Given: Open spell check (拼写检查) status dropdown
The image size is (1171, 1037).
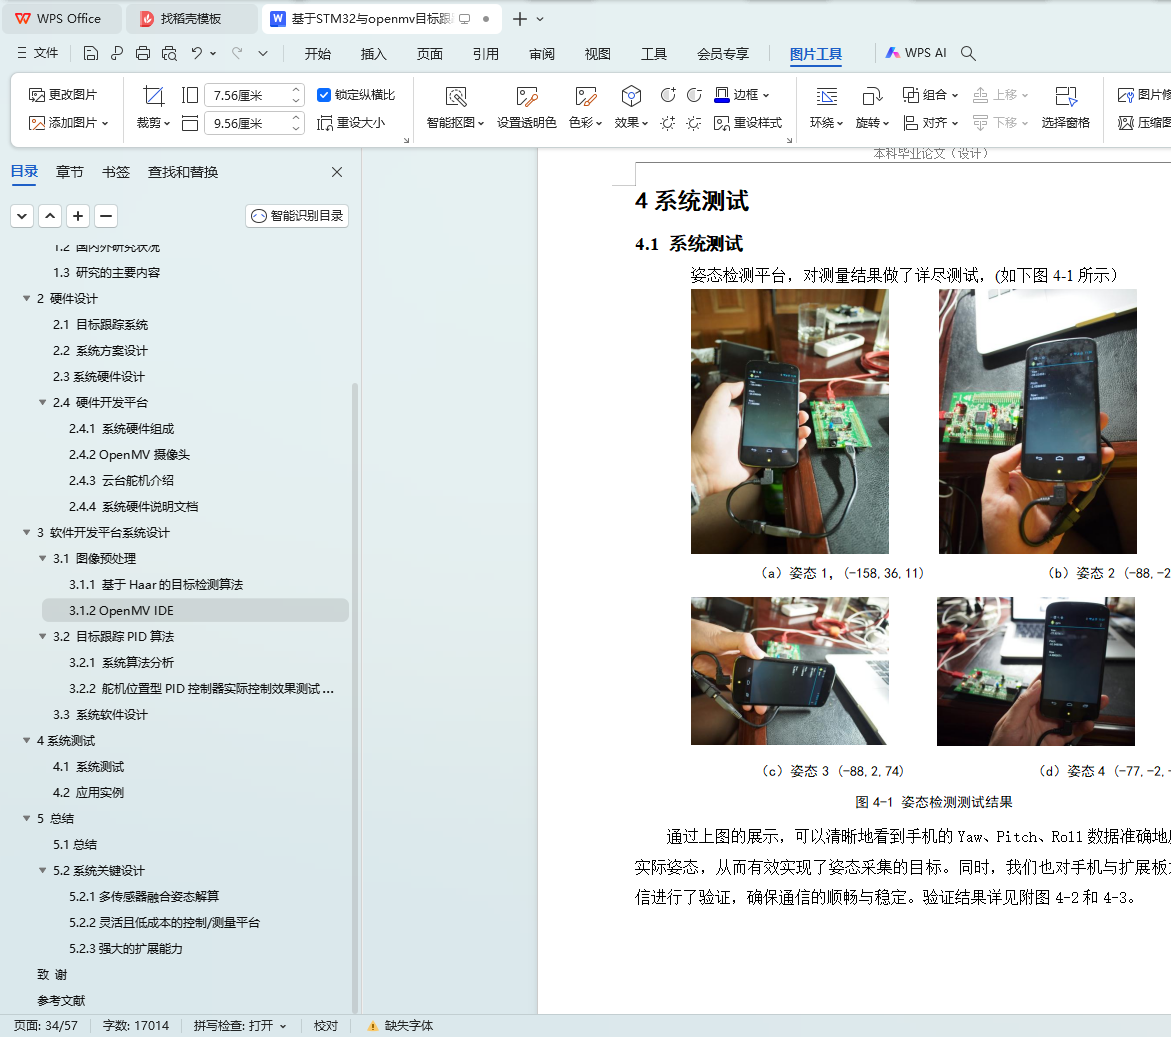Looking at the screenshot, I should [x=240, y=1026].
